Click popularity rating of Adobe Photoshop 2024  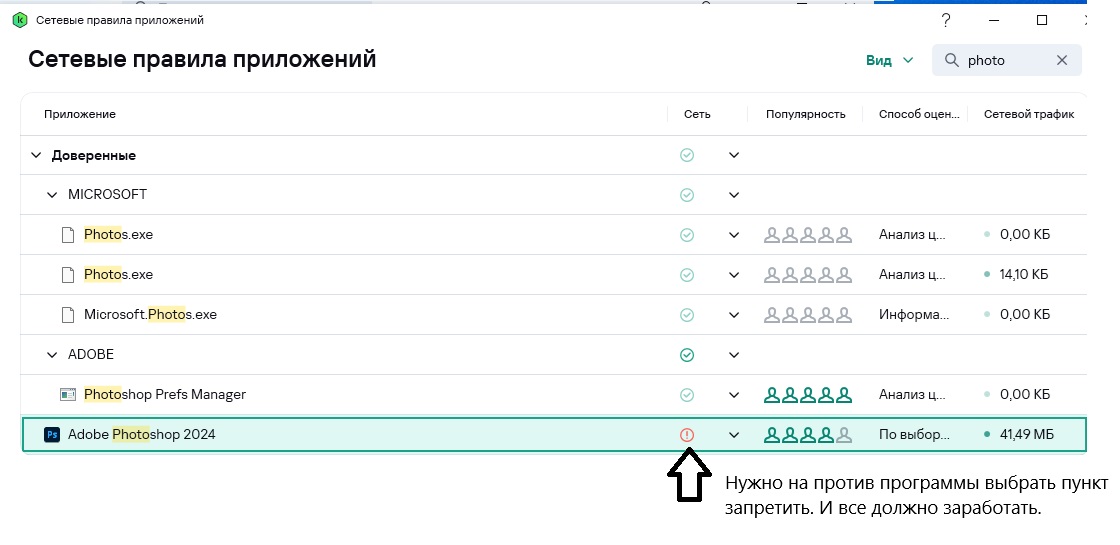point(809,434)
